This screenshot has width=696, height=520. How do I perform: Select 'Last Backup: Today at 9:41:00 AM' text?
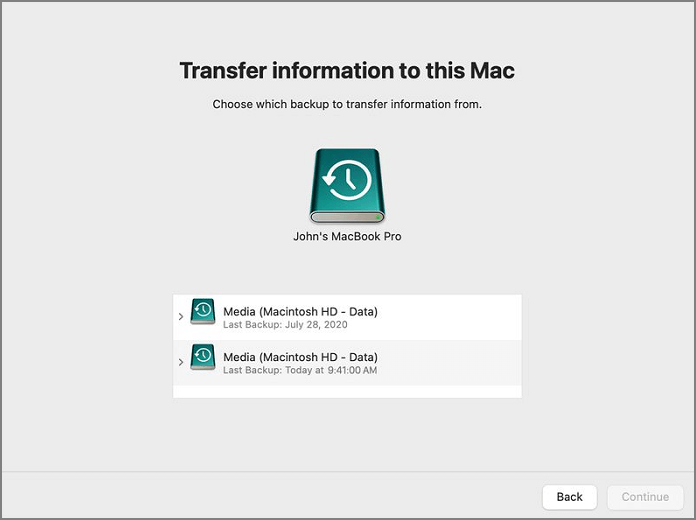[x=300, y=370]
